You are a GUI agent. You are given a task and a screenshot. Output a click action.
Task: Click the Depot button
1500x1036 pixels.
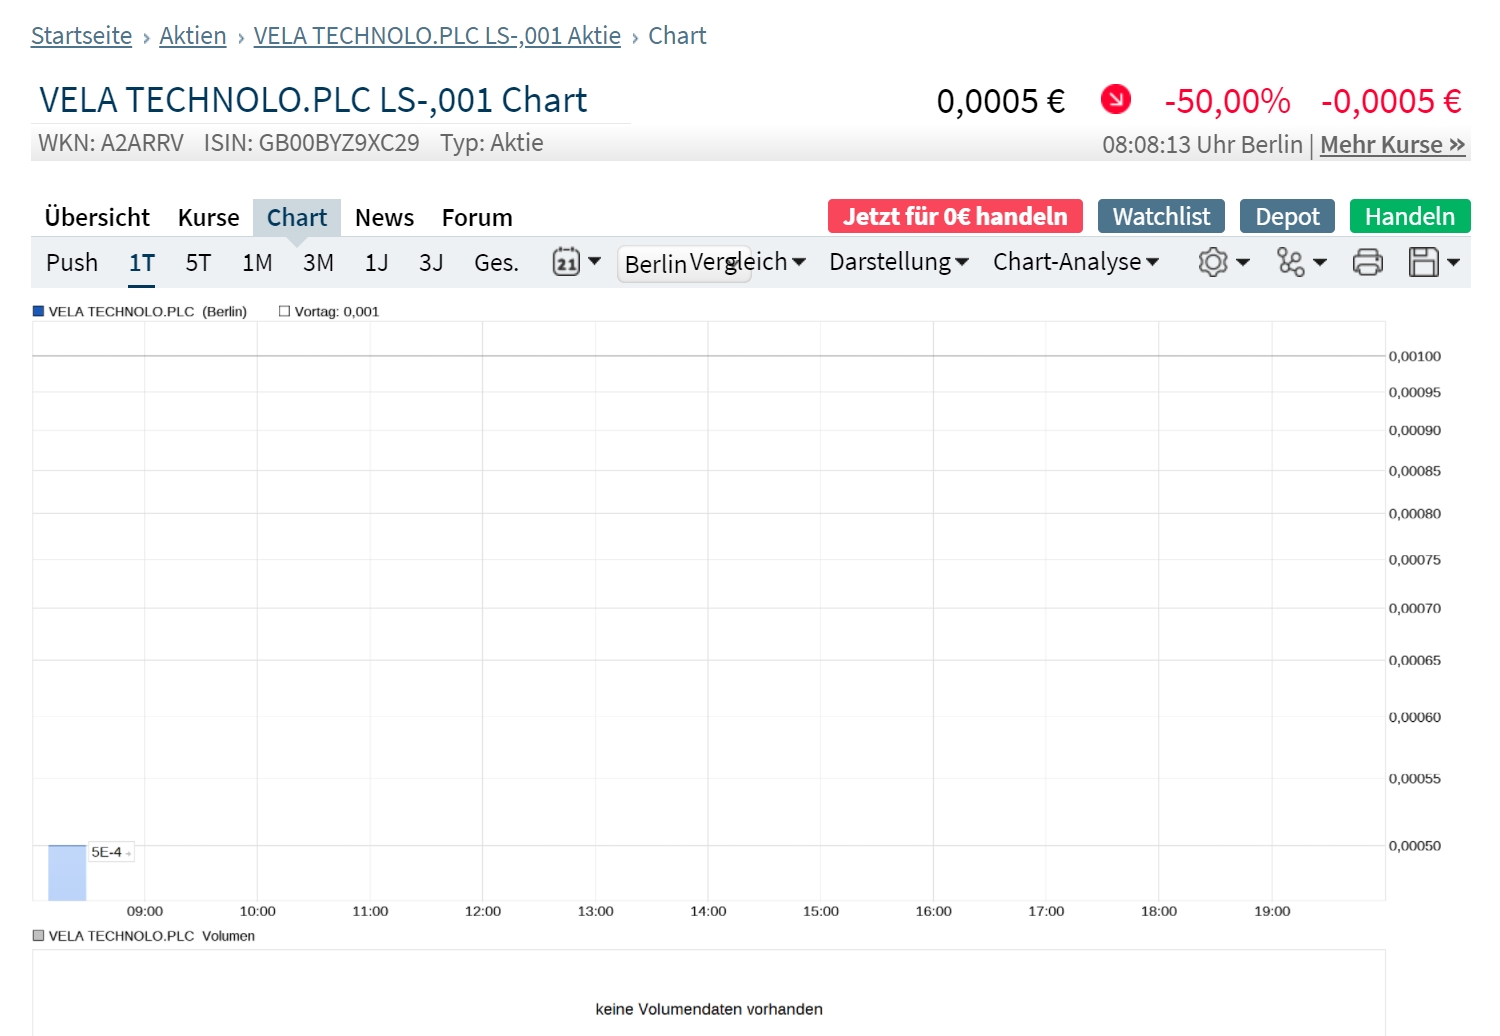click(x=1287, y=216)
